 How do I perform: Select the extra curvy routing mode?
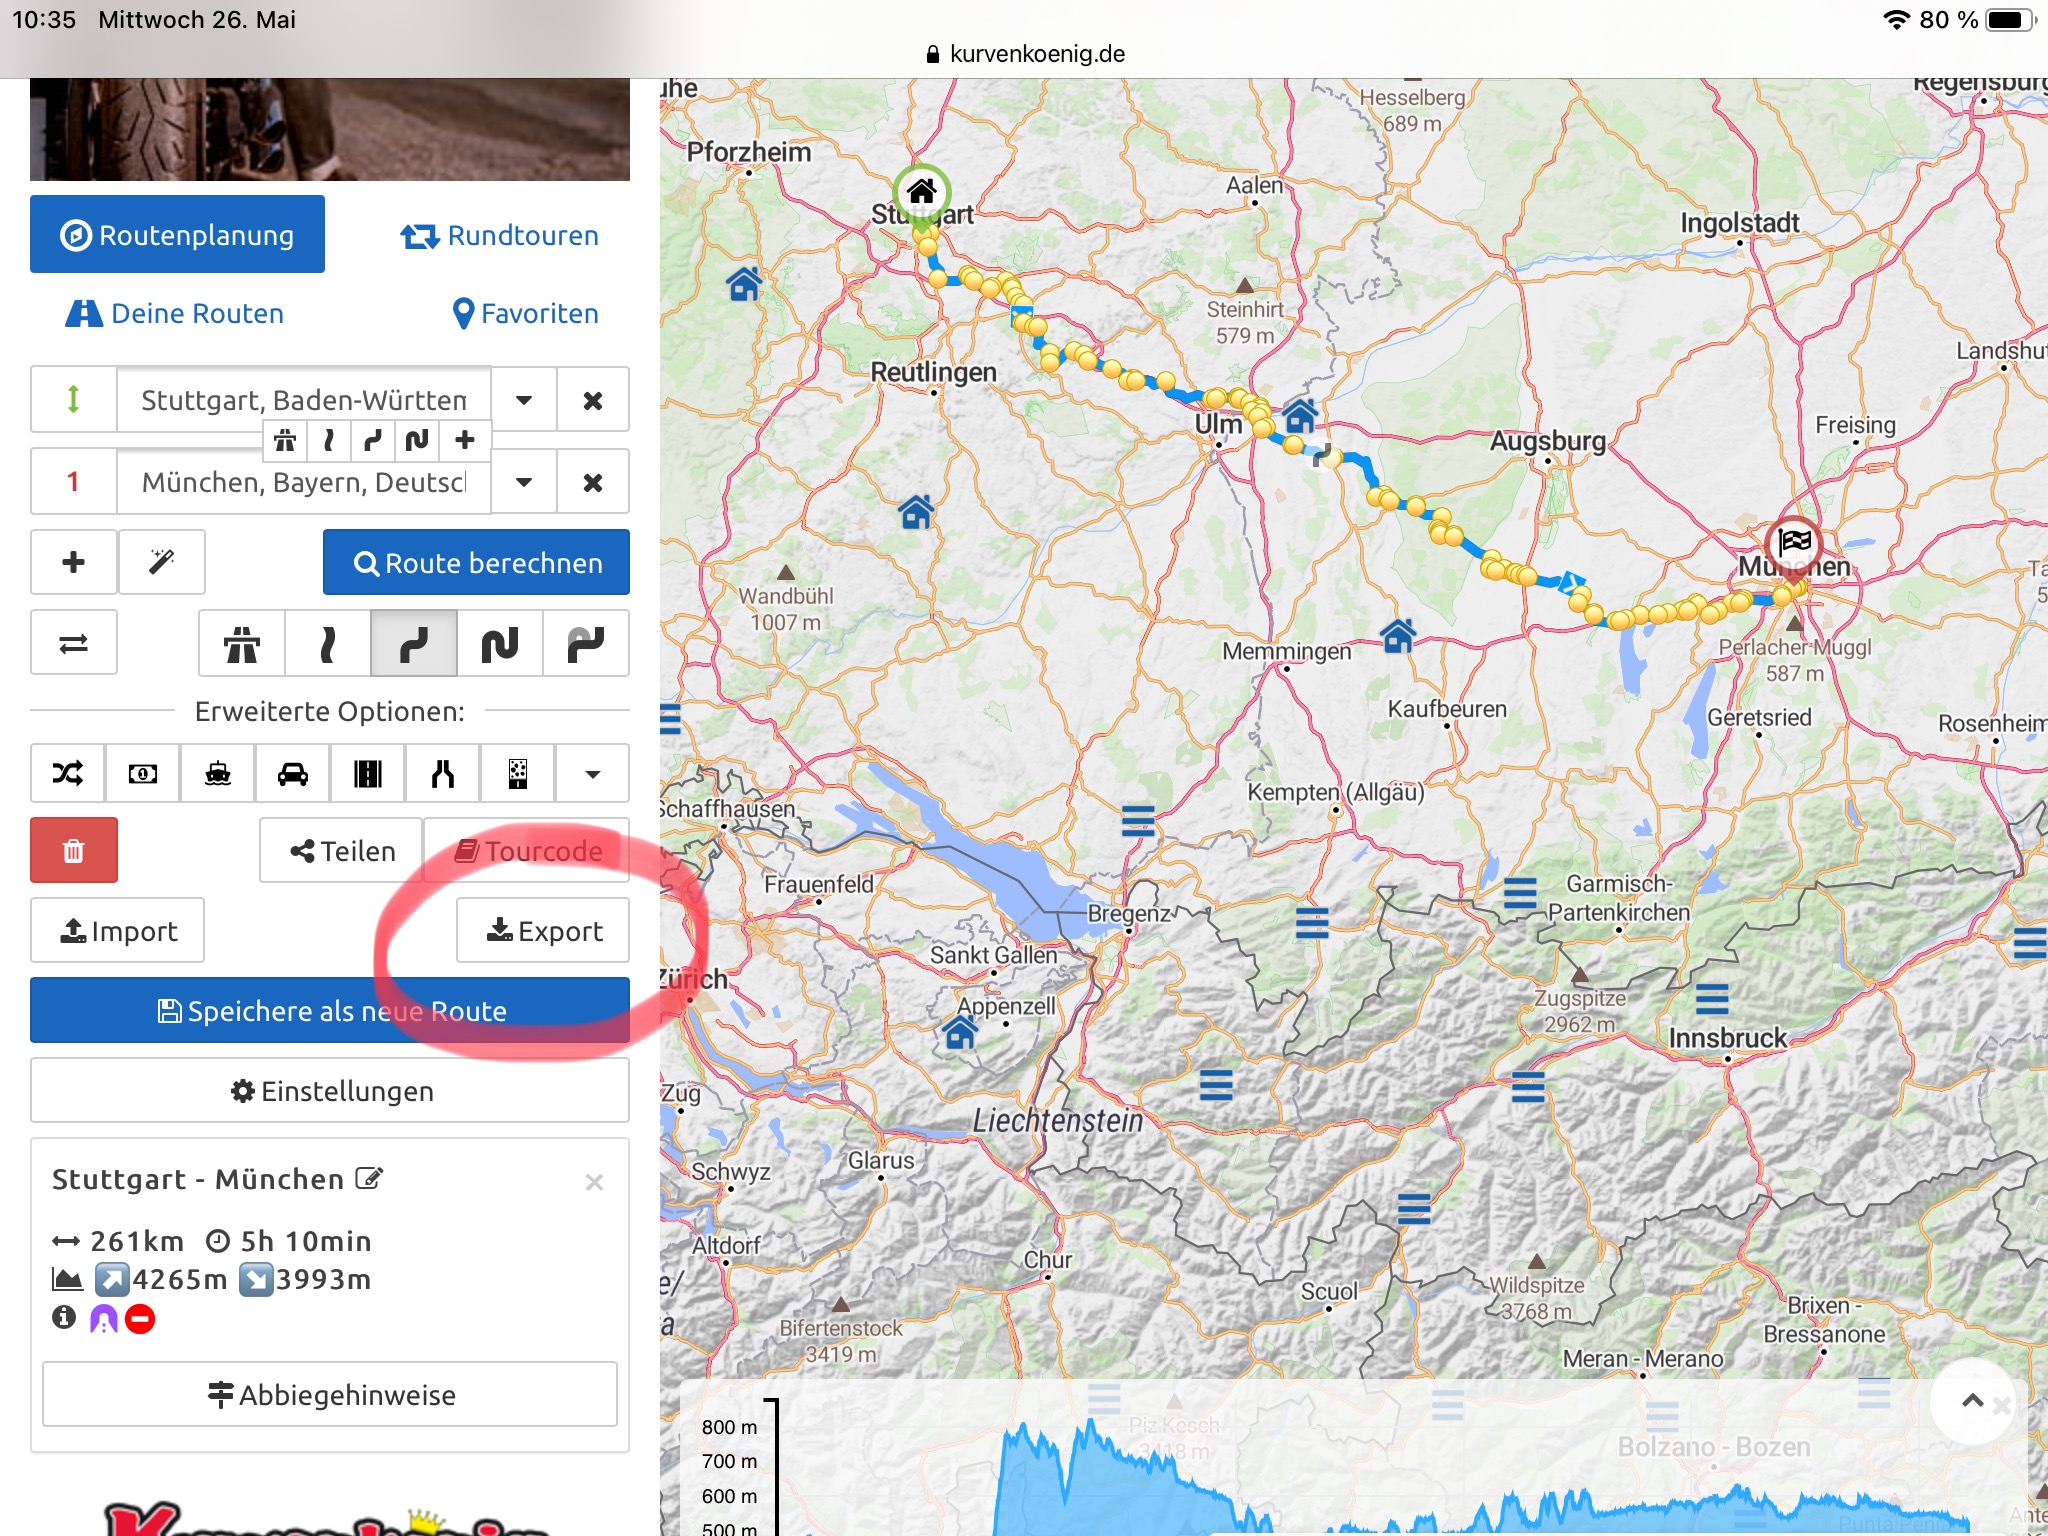(x=586, y=644)
